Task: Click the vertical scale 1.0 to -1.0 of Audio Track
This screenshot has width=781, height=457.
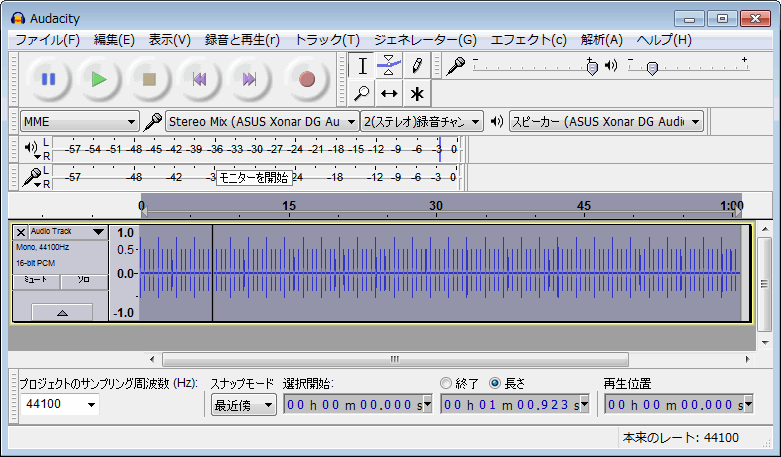Action: tap(125, 273)
